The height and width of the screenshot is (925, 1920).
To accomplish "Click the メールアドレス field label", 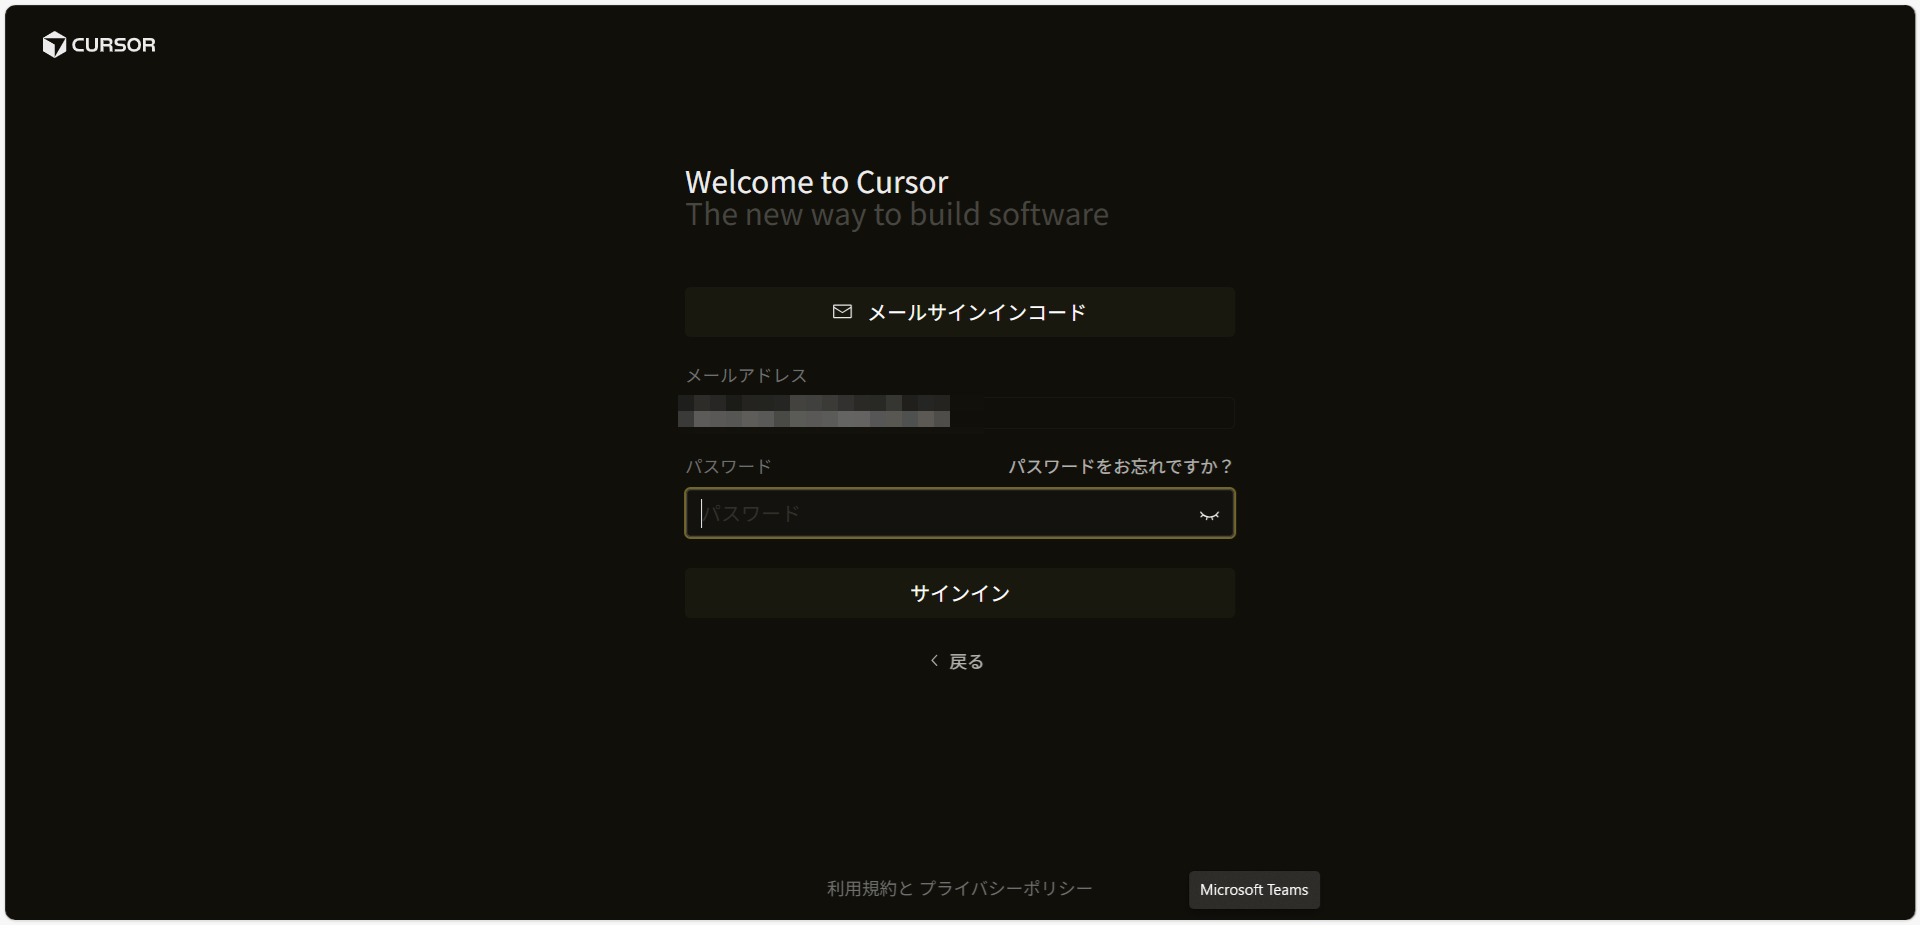I will (746, 375).
